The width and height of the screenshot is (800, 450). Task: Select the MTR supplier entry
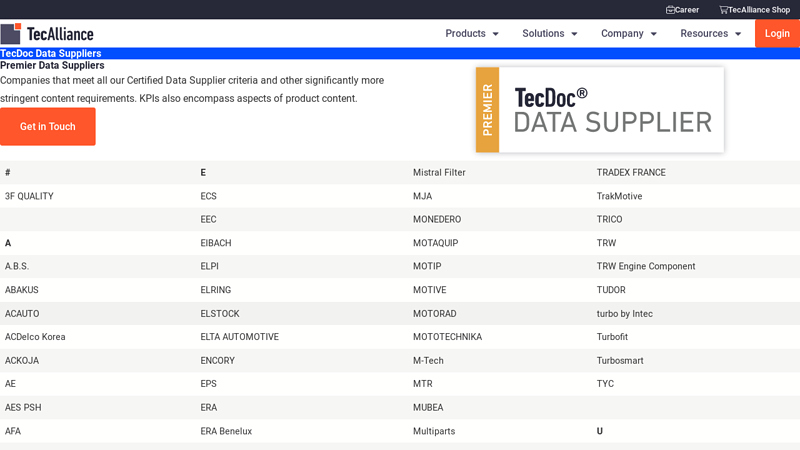(422, 384)
